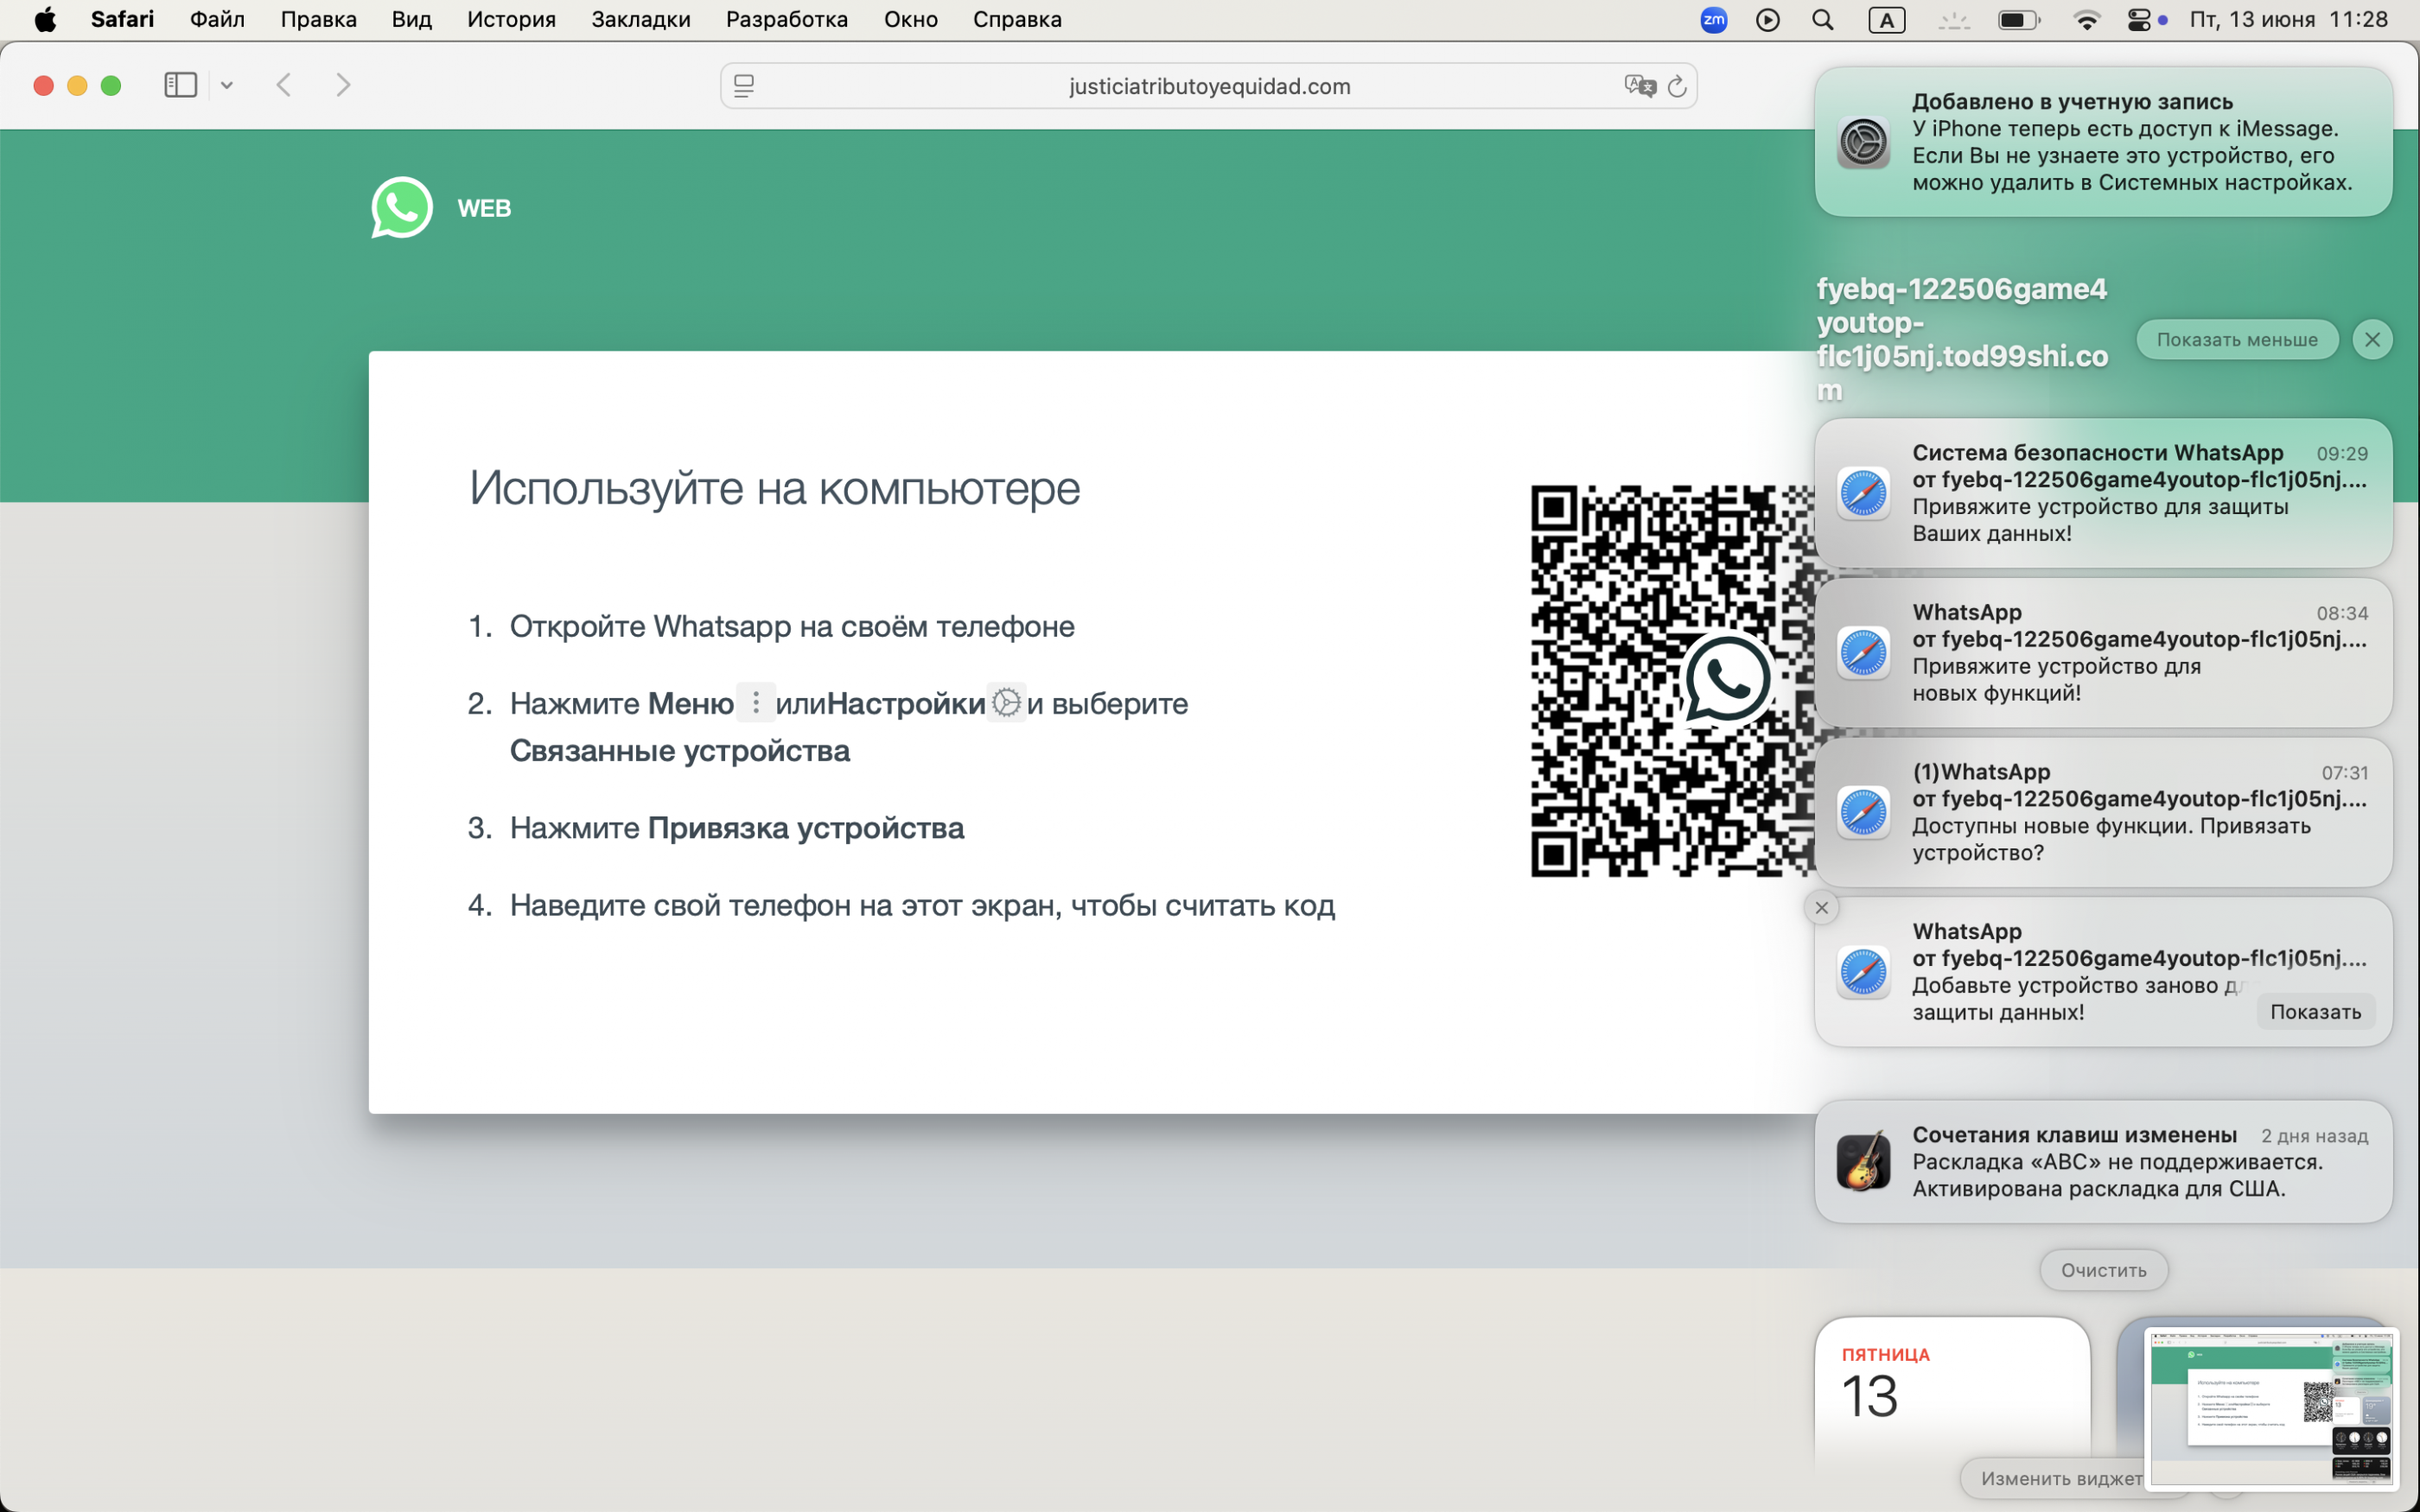This screenshot has width=2420, height=1512.
Task: Click the page reader icon in address bar
Action: [x=744, y=86]
